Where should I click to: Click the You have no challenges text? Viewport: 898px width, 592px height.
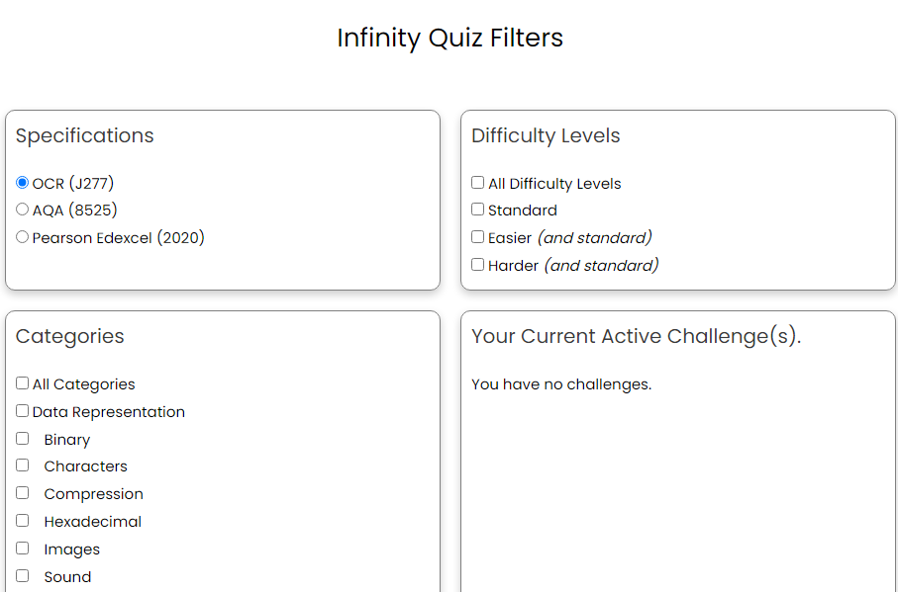tap(562, 384)
